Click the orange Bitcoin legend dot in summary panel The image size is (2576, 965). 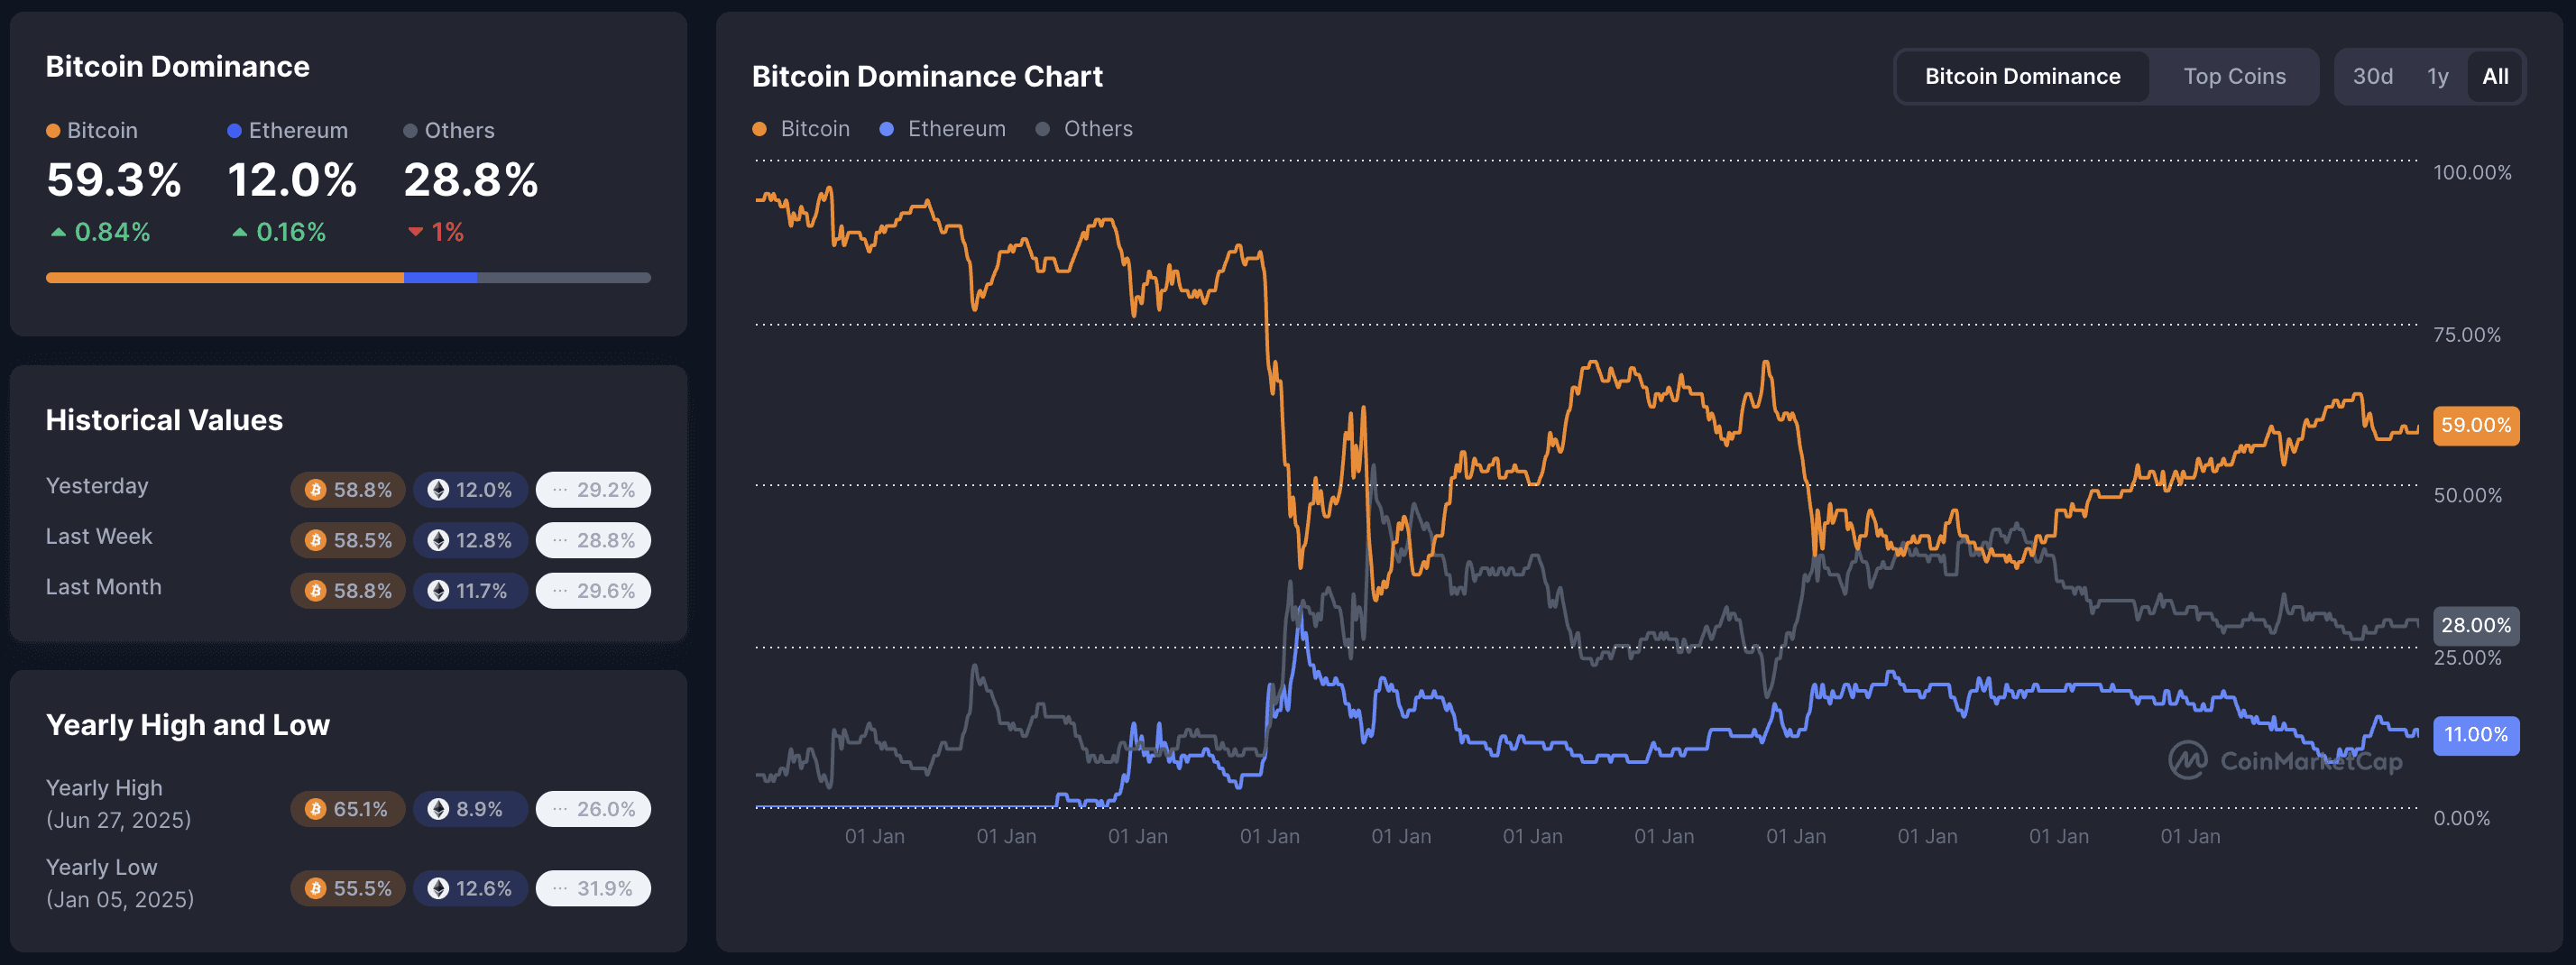tap(52, 129)
